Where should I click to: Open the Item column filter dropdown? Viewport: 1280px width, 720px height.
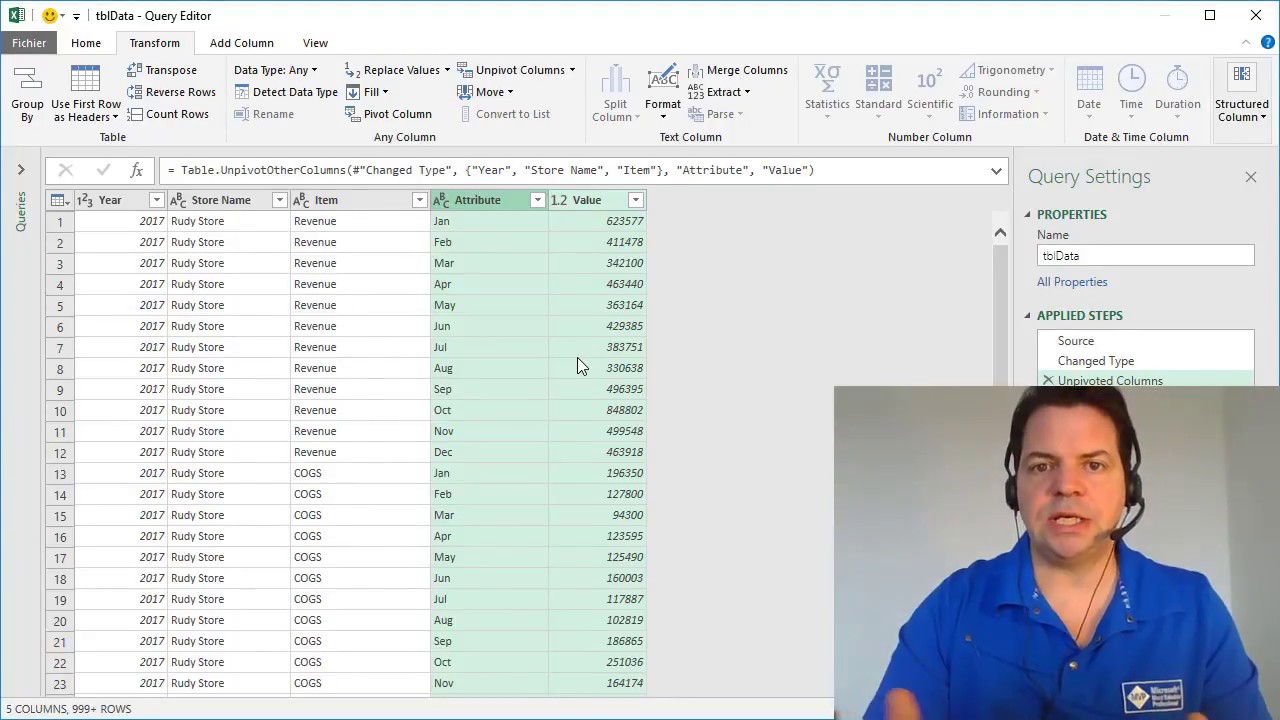point(419,200)
